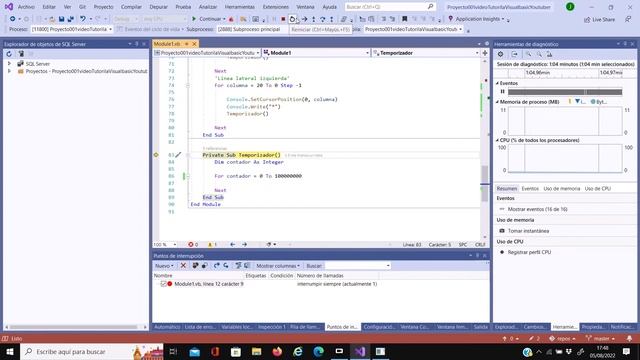Click the Hot Reload flame icon
This screenshot has height=360, width=640.
click(x=231, y=19)
